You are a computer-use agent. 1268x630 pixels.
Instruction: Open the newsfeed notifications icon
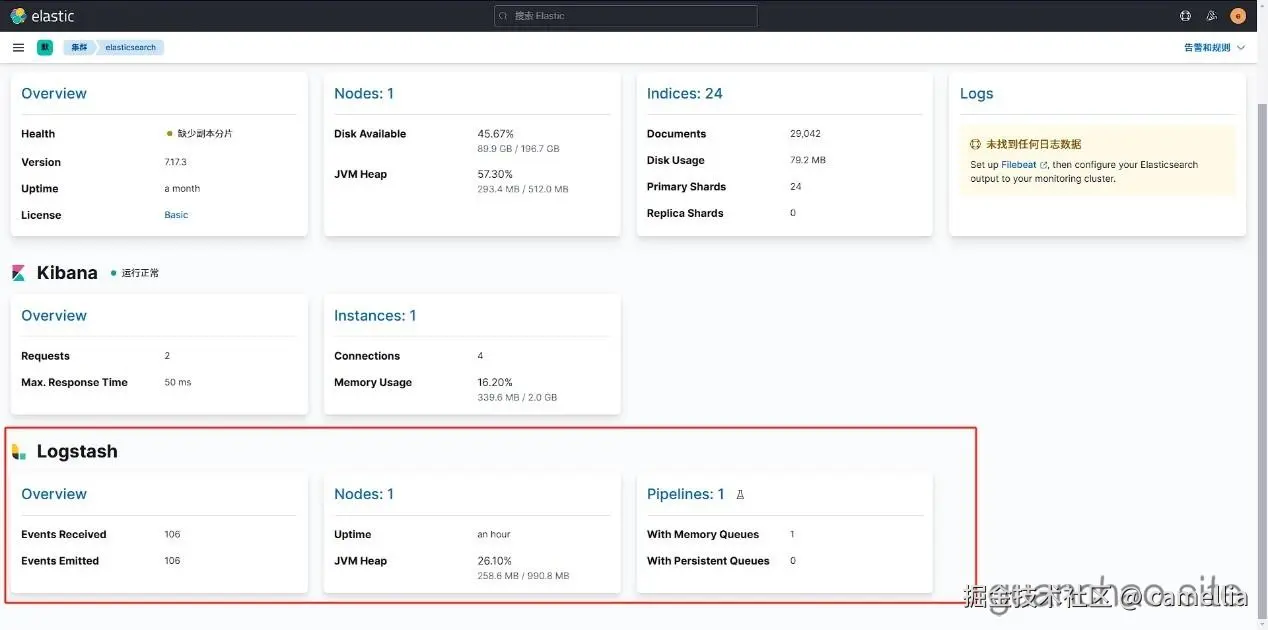tap(1211, 16)
